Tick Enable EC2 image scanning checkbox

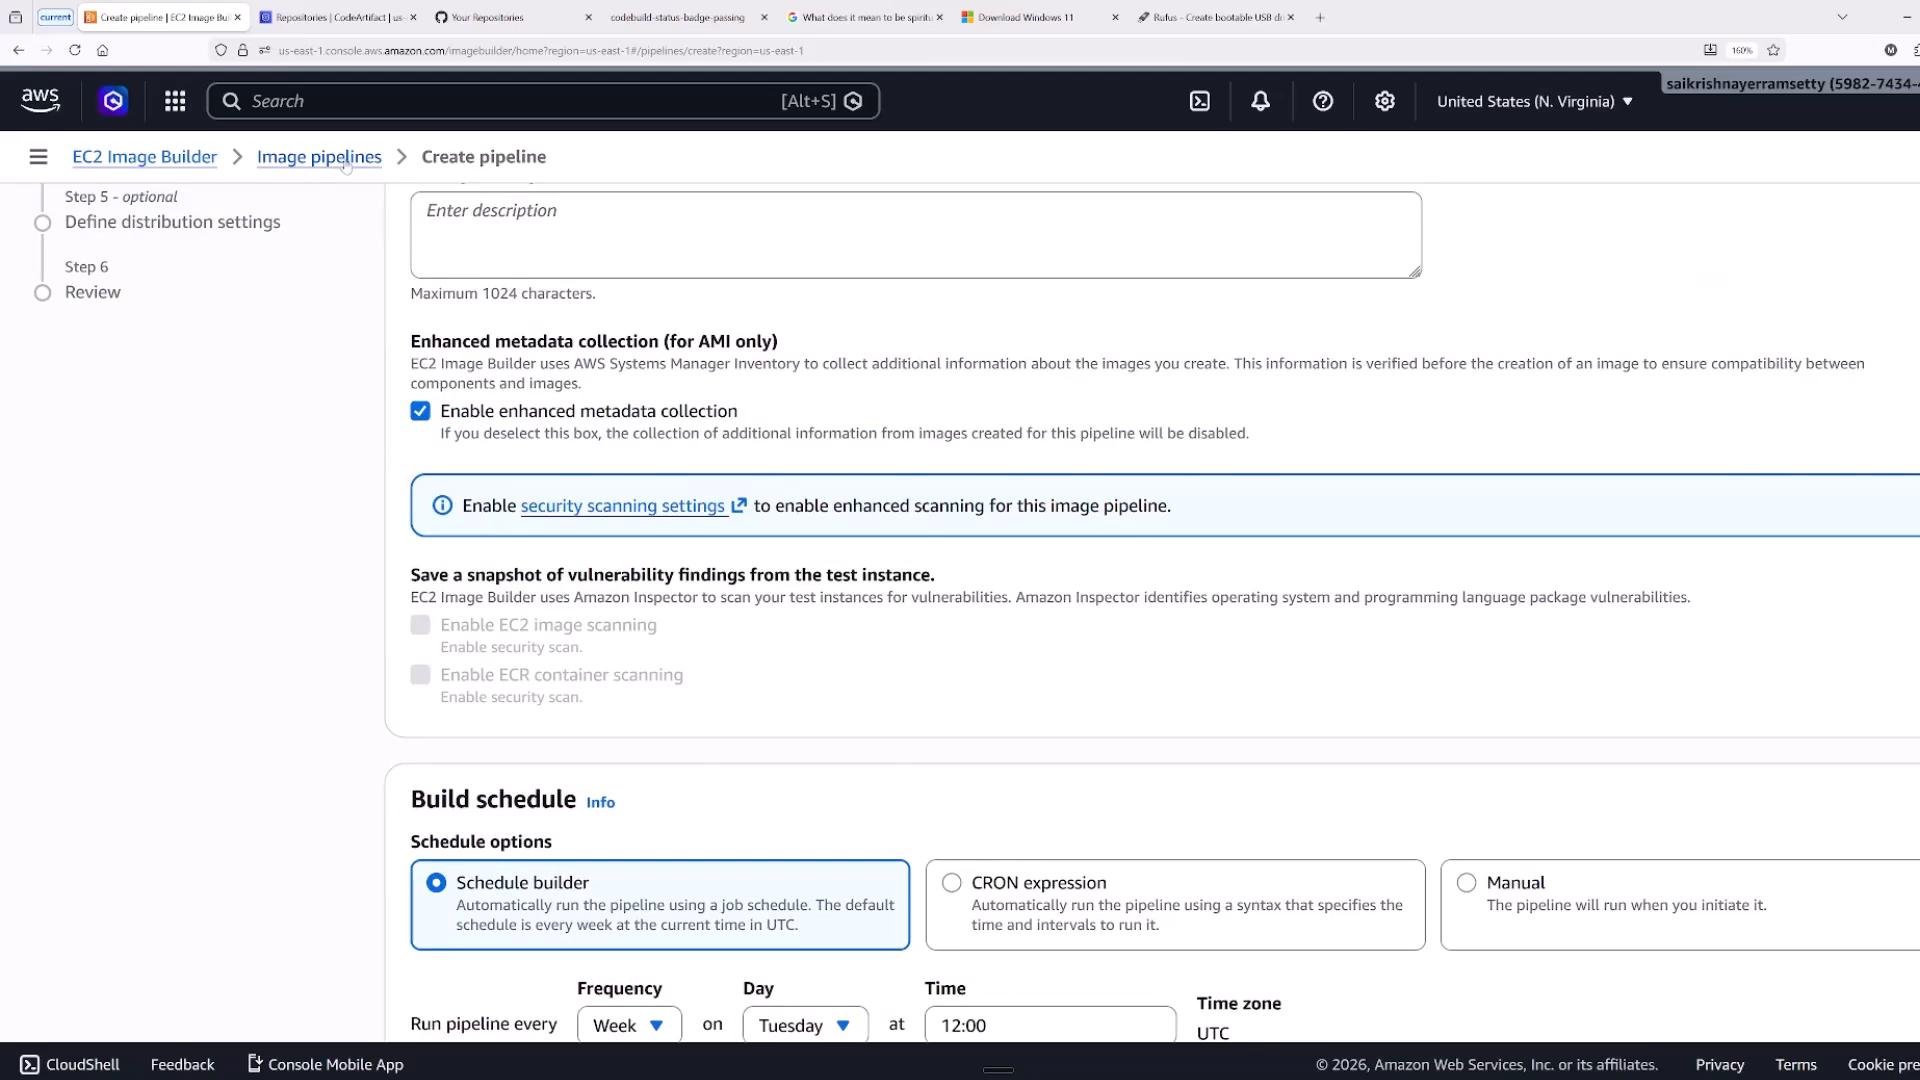(x=420, y=625)
